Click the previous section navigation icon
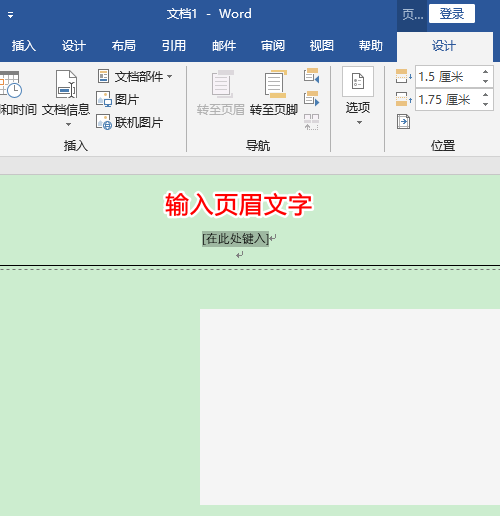 click(x=311, y=76)
